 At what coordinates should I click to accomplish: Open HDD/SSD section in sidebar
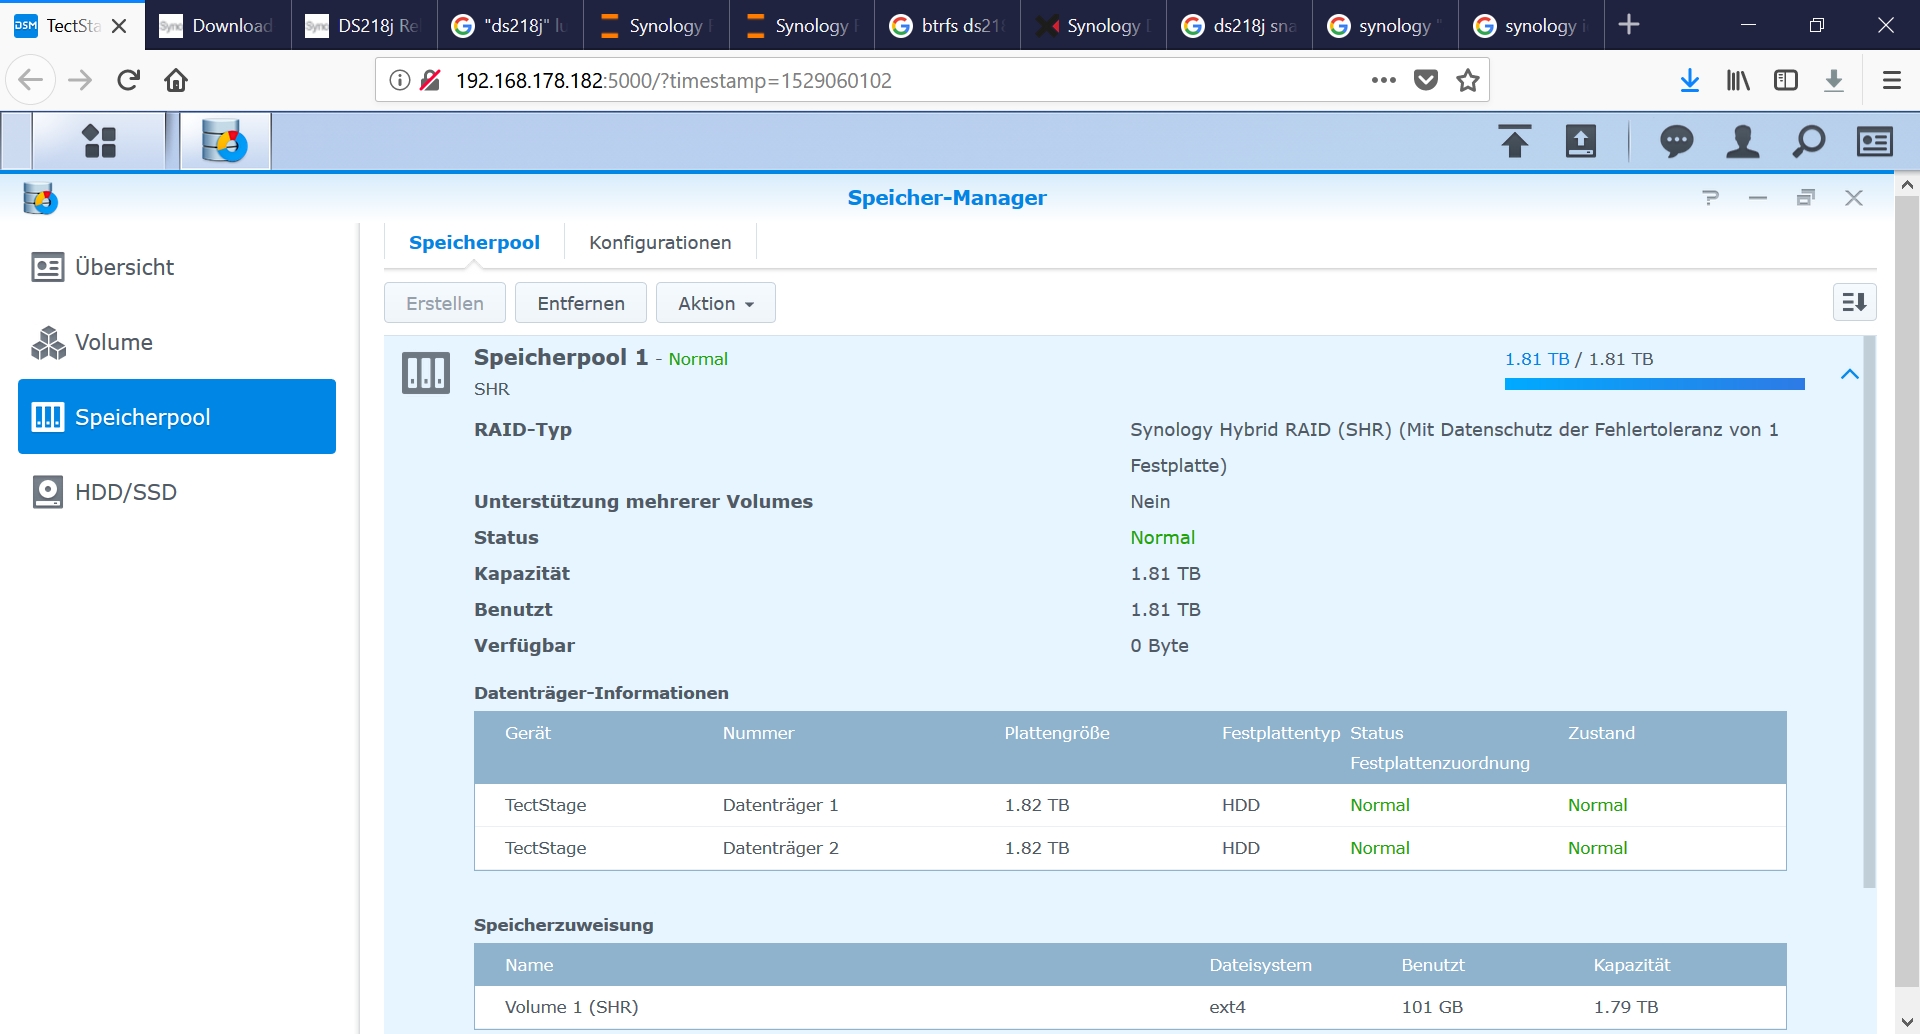pos(125,492)
